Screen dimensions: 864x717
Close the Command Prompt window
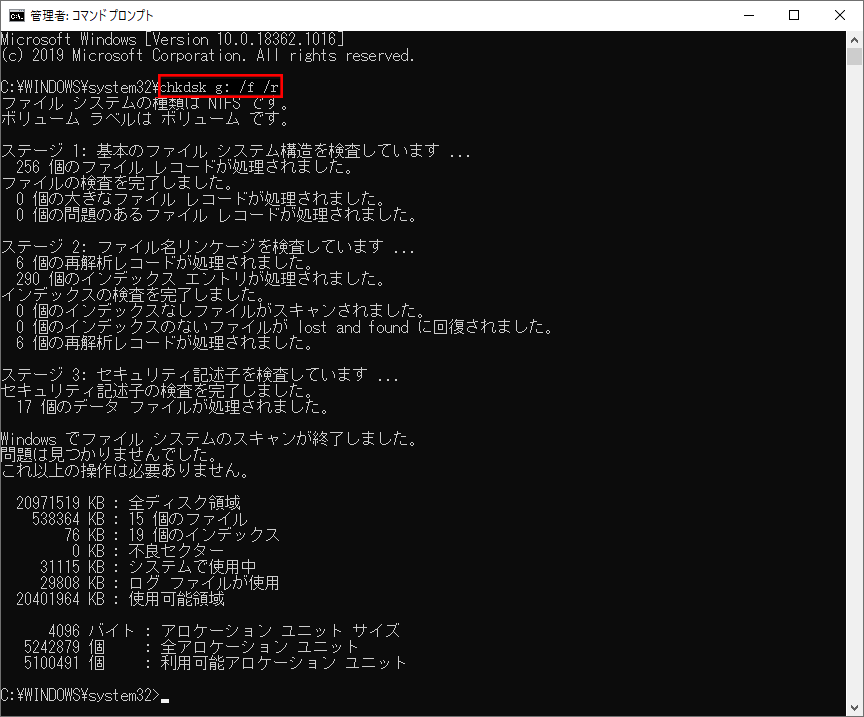pyautogui.click(x=840, y=15)
